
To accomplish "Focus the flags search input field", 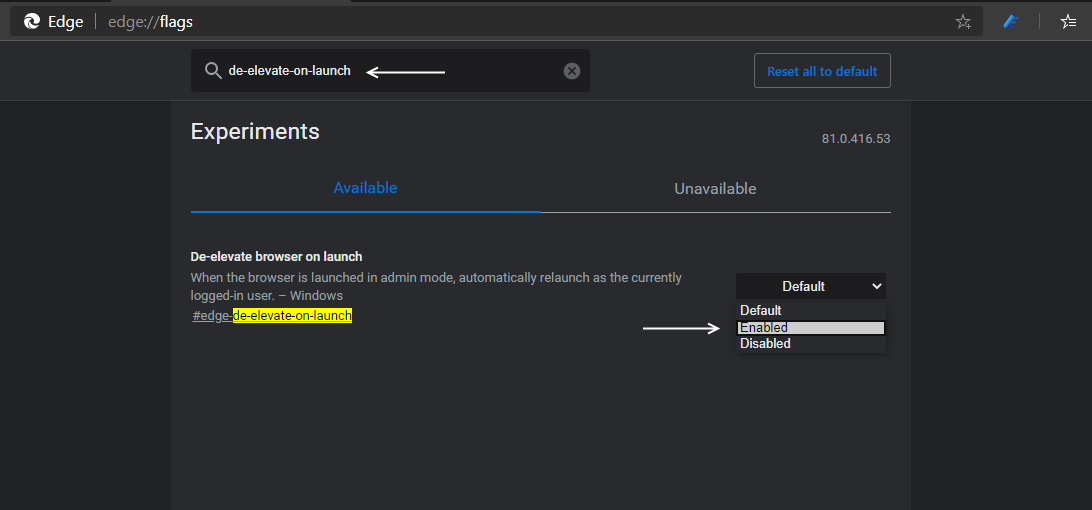I will tap(390, 70).
